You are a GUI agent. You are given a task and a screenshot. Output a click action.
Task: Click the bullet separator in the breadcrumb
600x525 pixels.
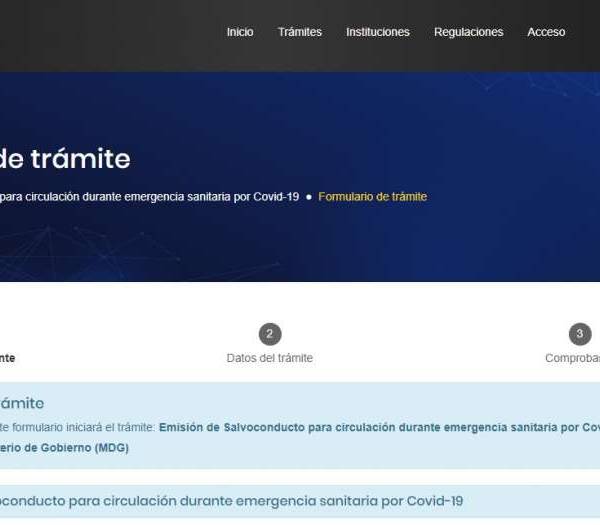click(308, 197)
